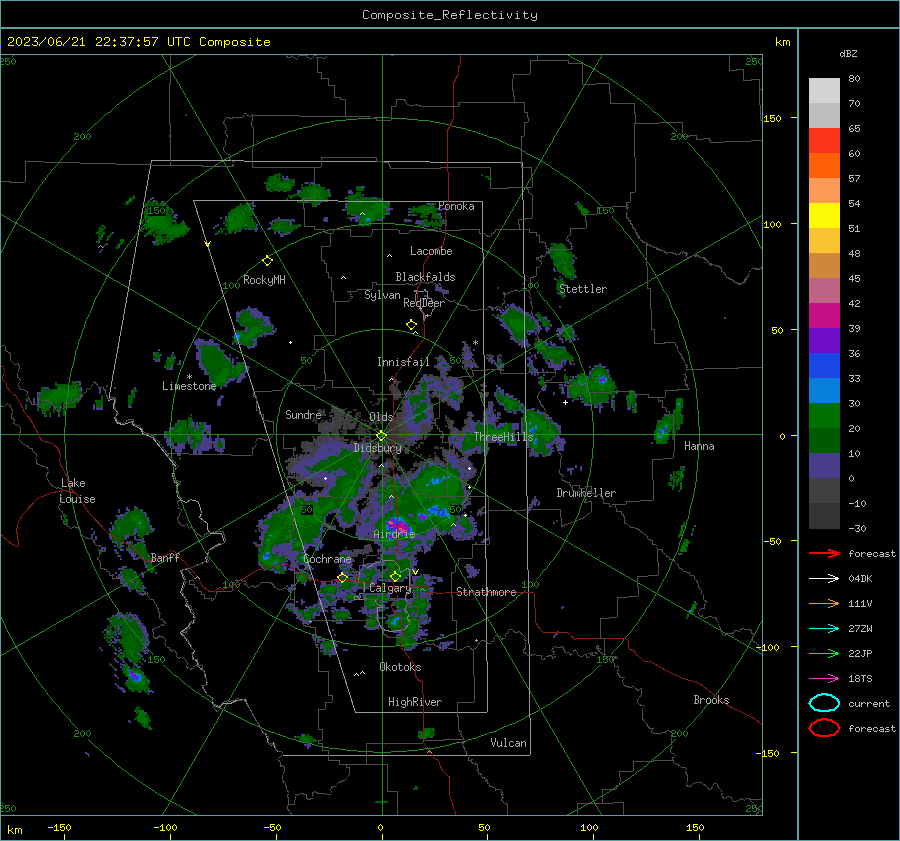900x841 pixels.
Task: Click the Lake Louise label
Action: click(77, 491)
